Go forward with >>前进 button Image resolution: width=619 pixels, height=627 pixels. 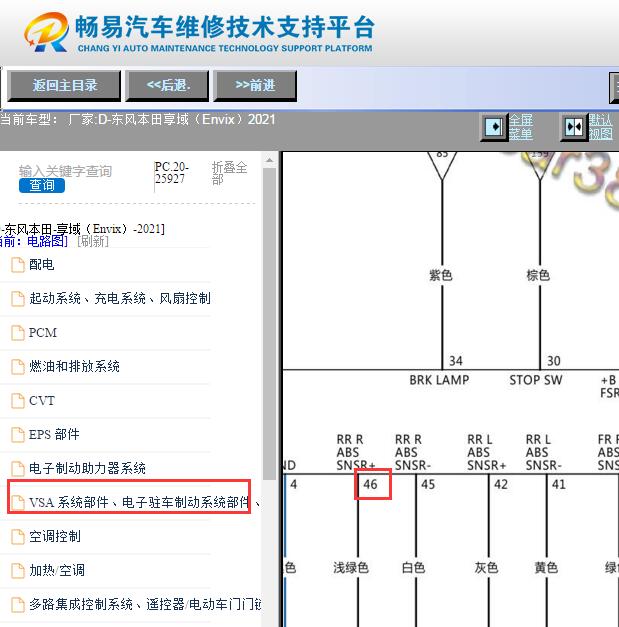click(x=255, y=86)
